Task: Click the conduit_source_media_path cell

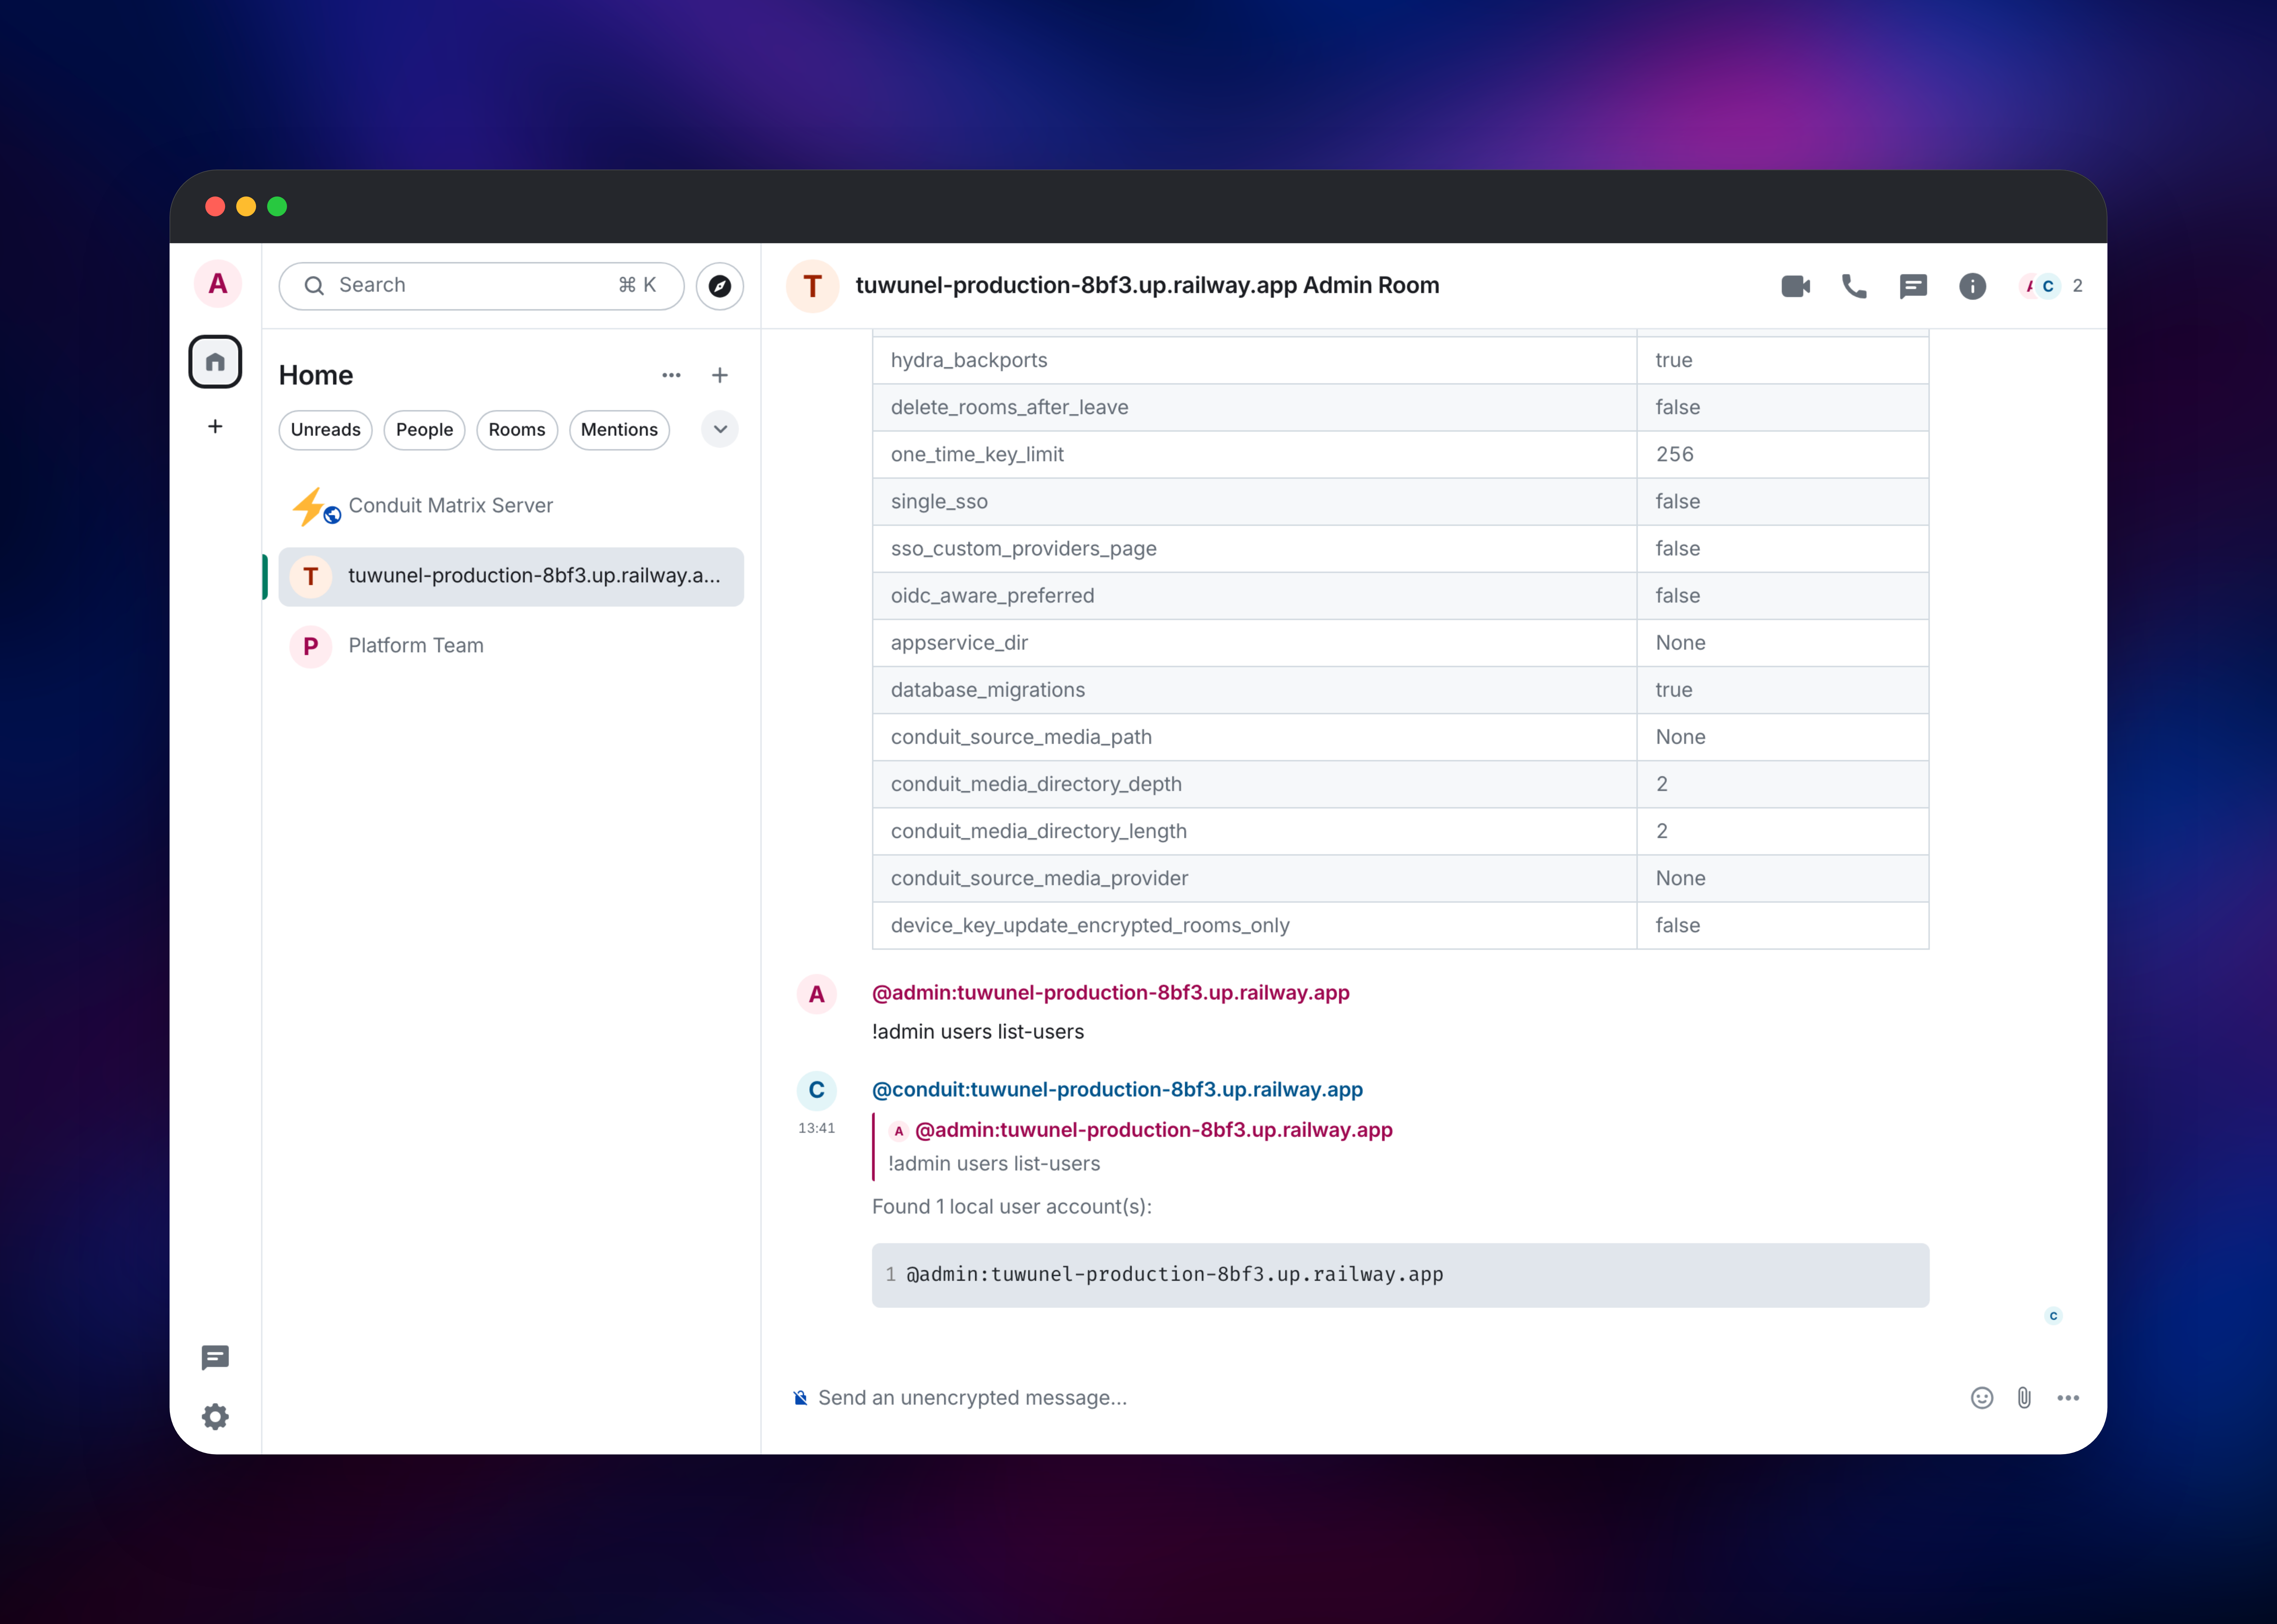Action: pos(1254,737)
